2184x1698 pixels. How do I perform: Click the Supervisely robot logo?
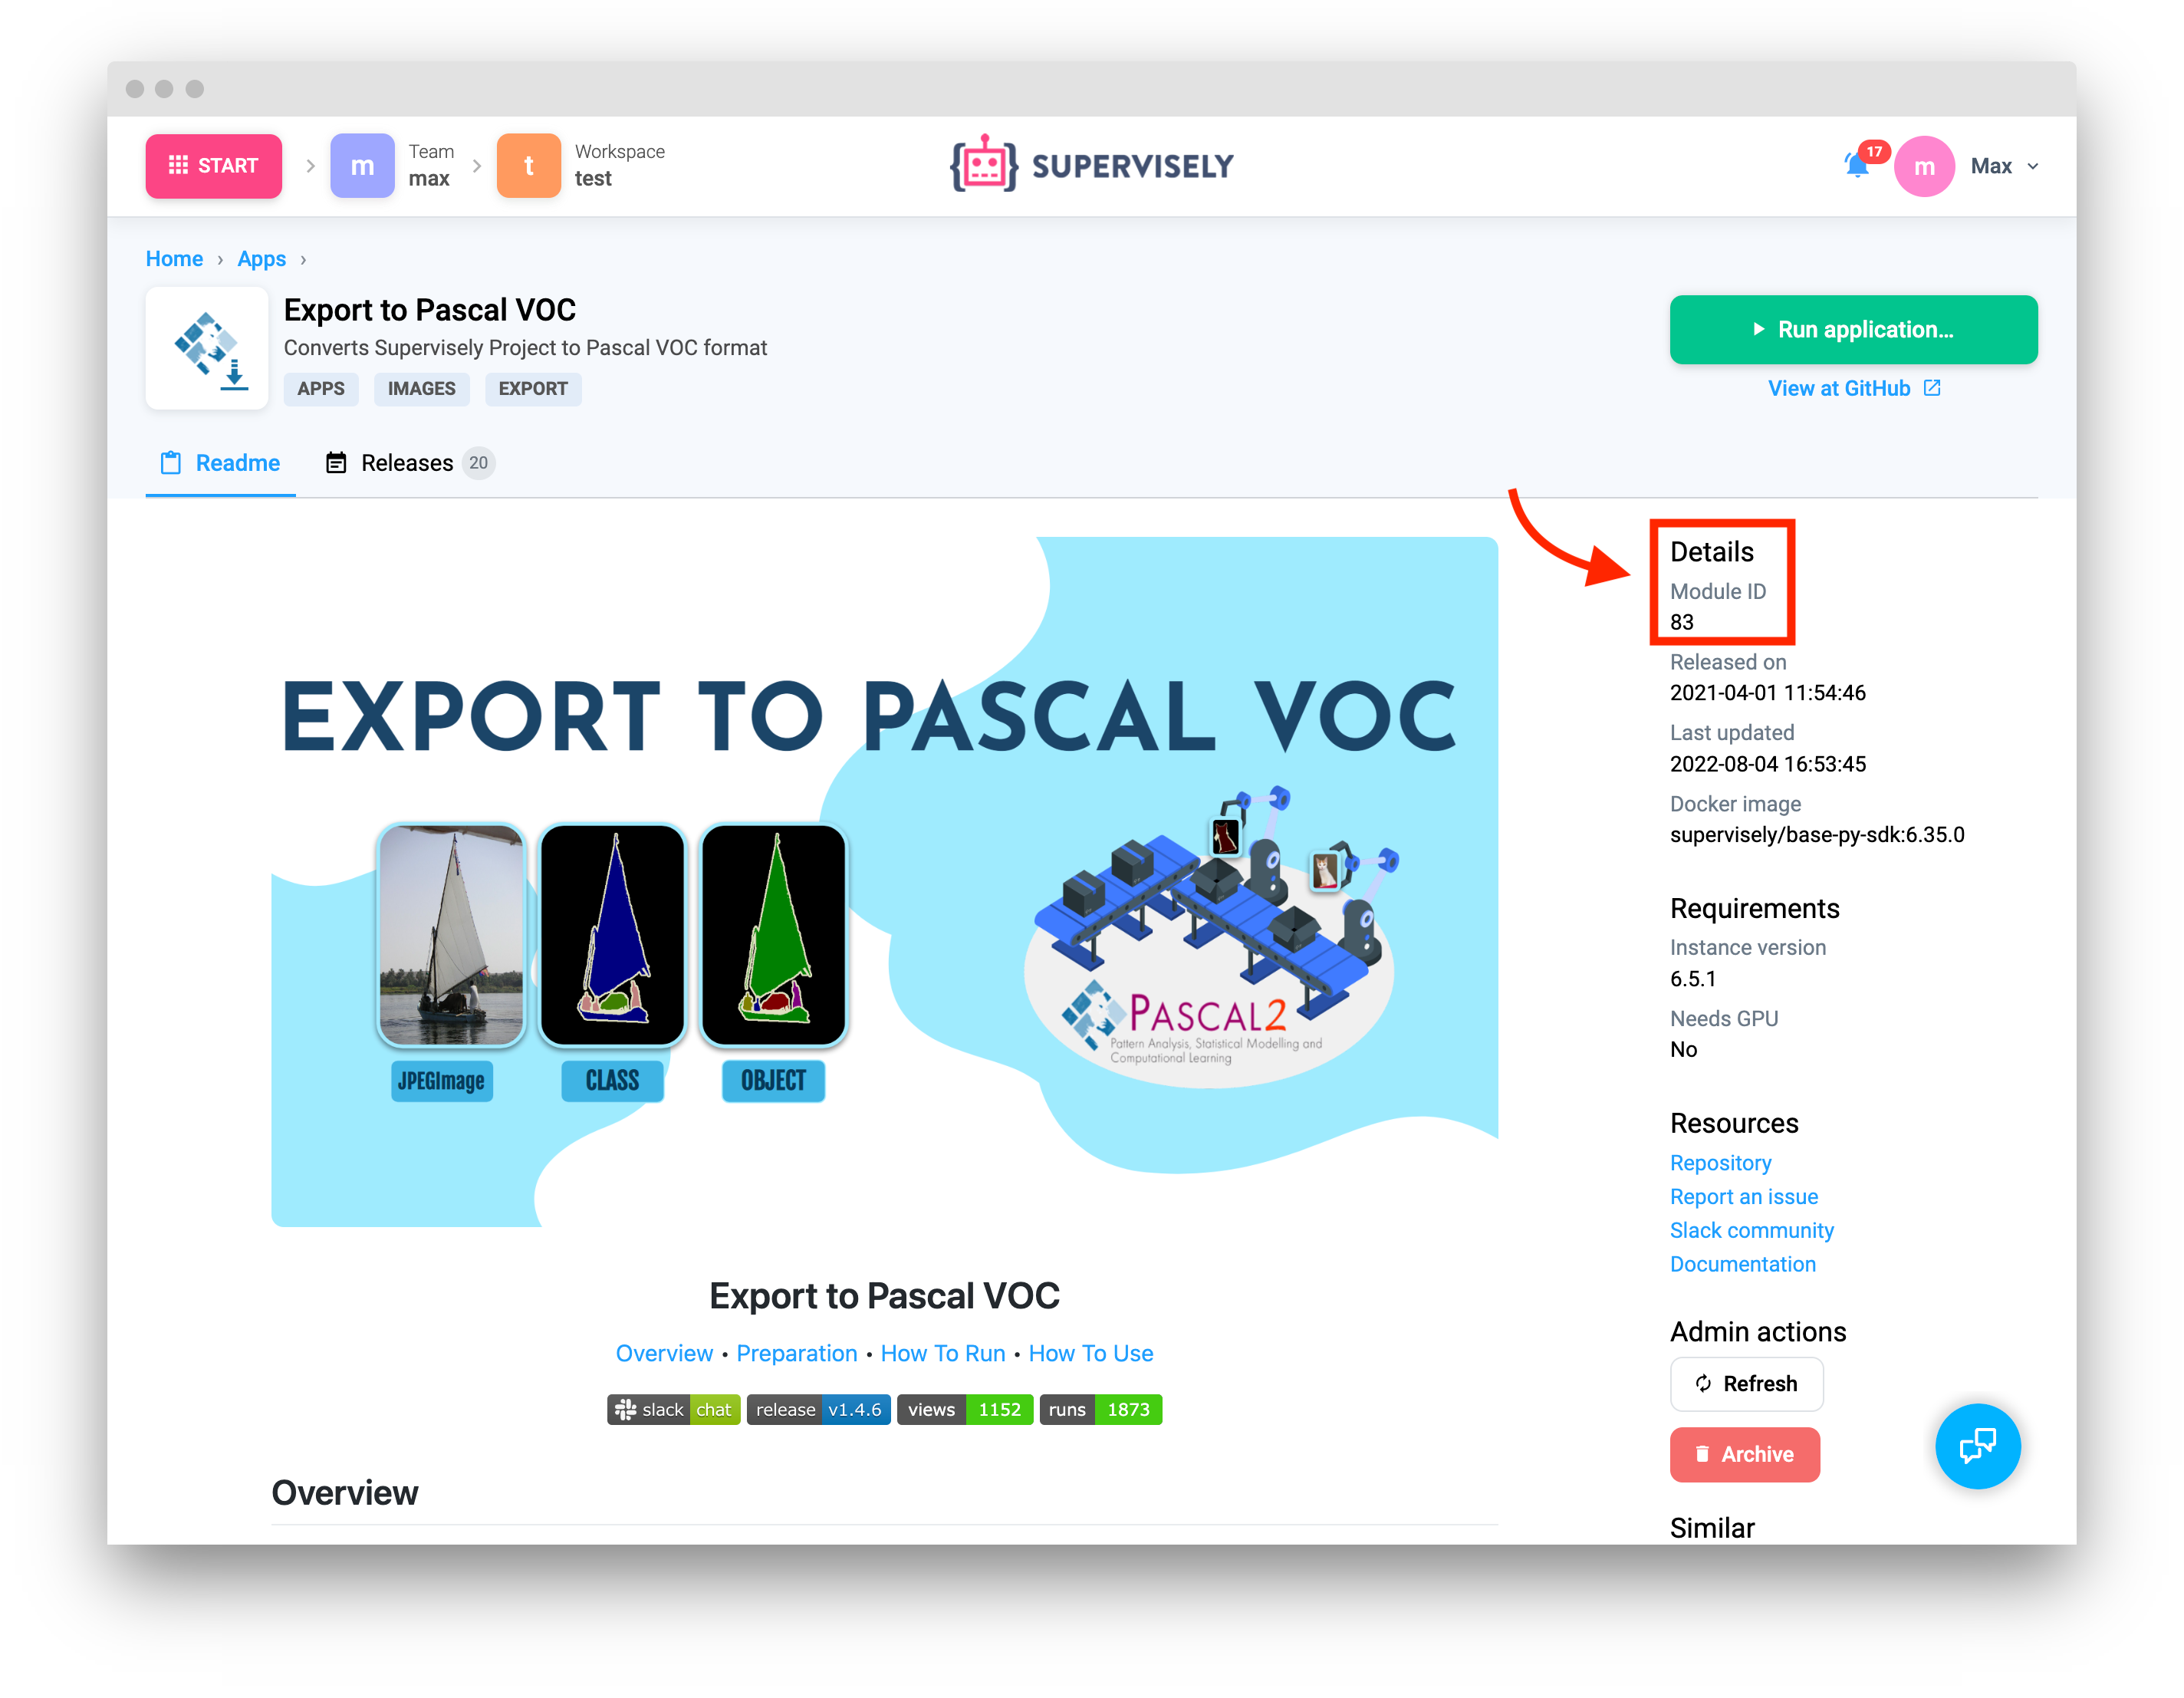coord(984,164)
